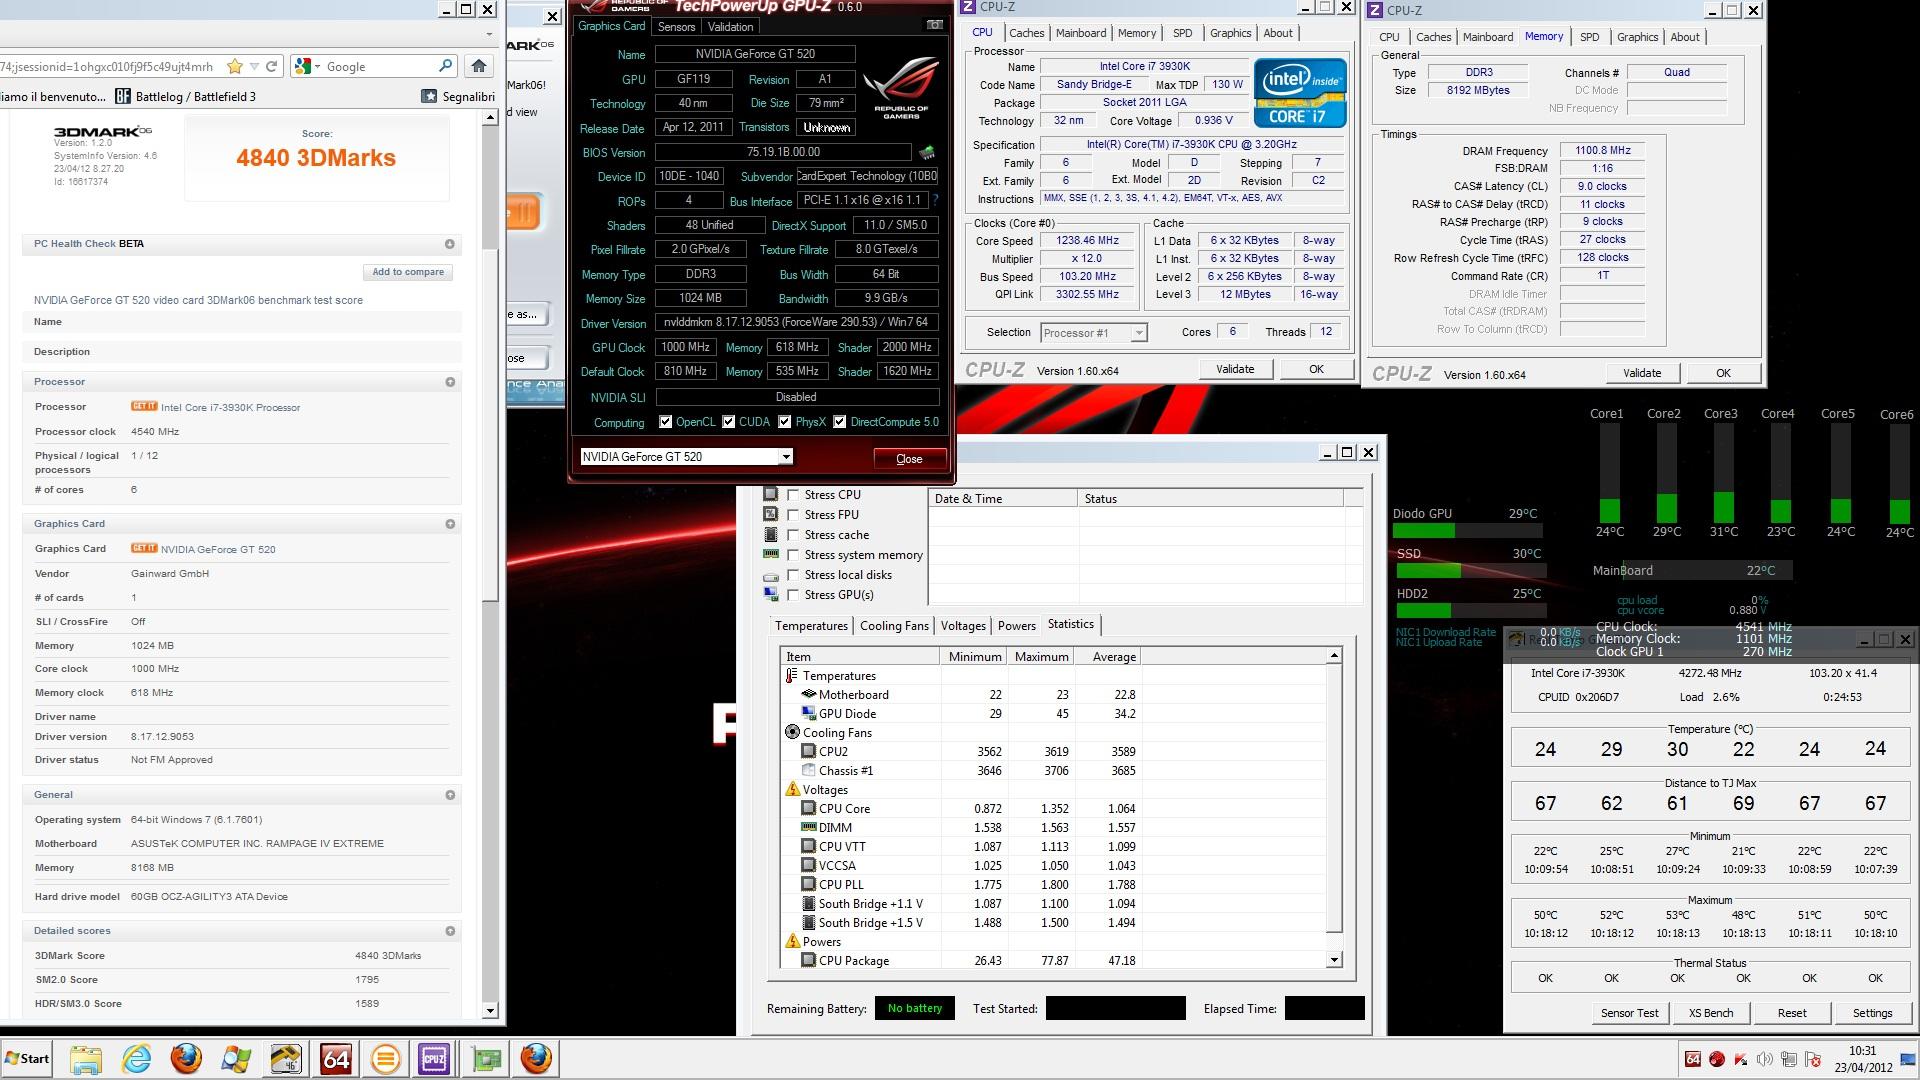Click the Windows Start button
The image size is (1920, 1080).
coord(27,1059)
